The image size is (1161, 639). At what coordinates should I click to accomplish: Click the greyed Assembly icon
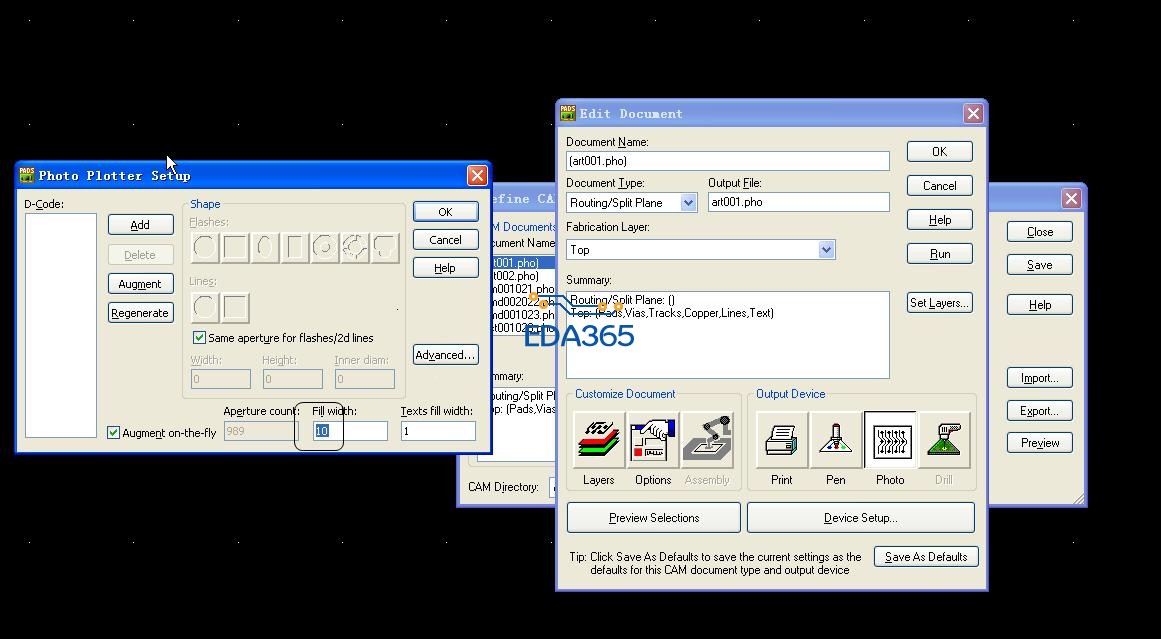pos(707,440)
